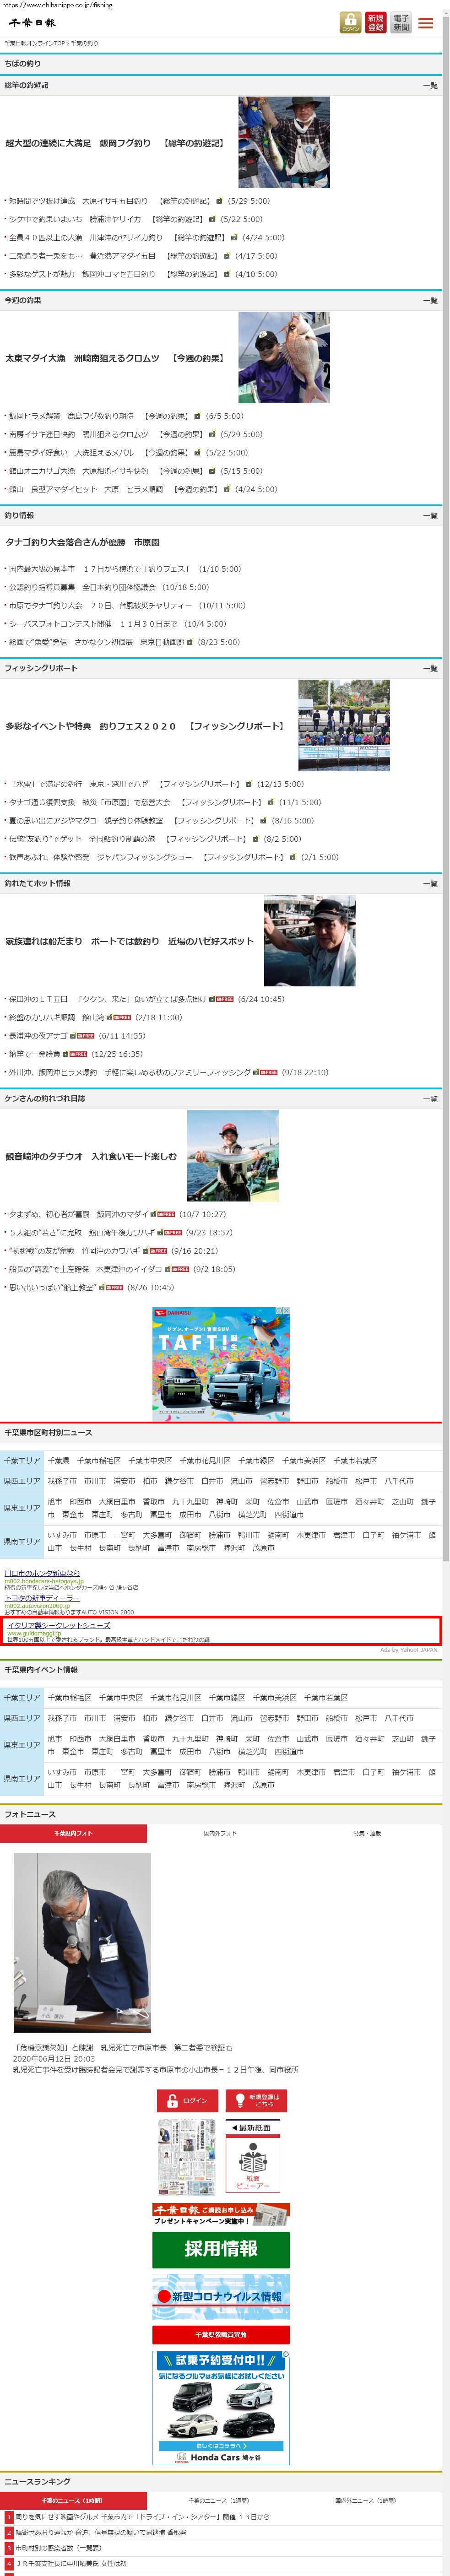Image resolution: width=450 pixels, height=2576 pixels.
Task: Select the 特集・連載 photo tab
Action: click(x=367, y=1833)
